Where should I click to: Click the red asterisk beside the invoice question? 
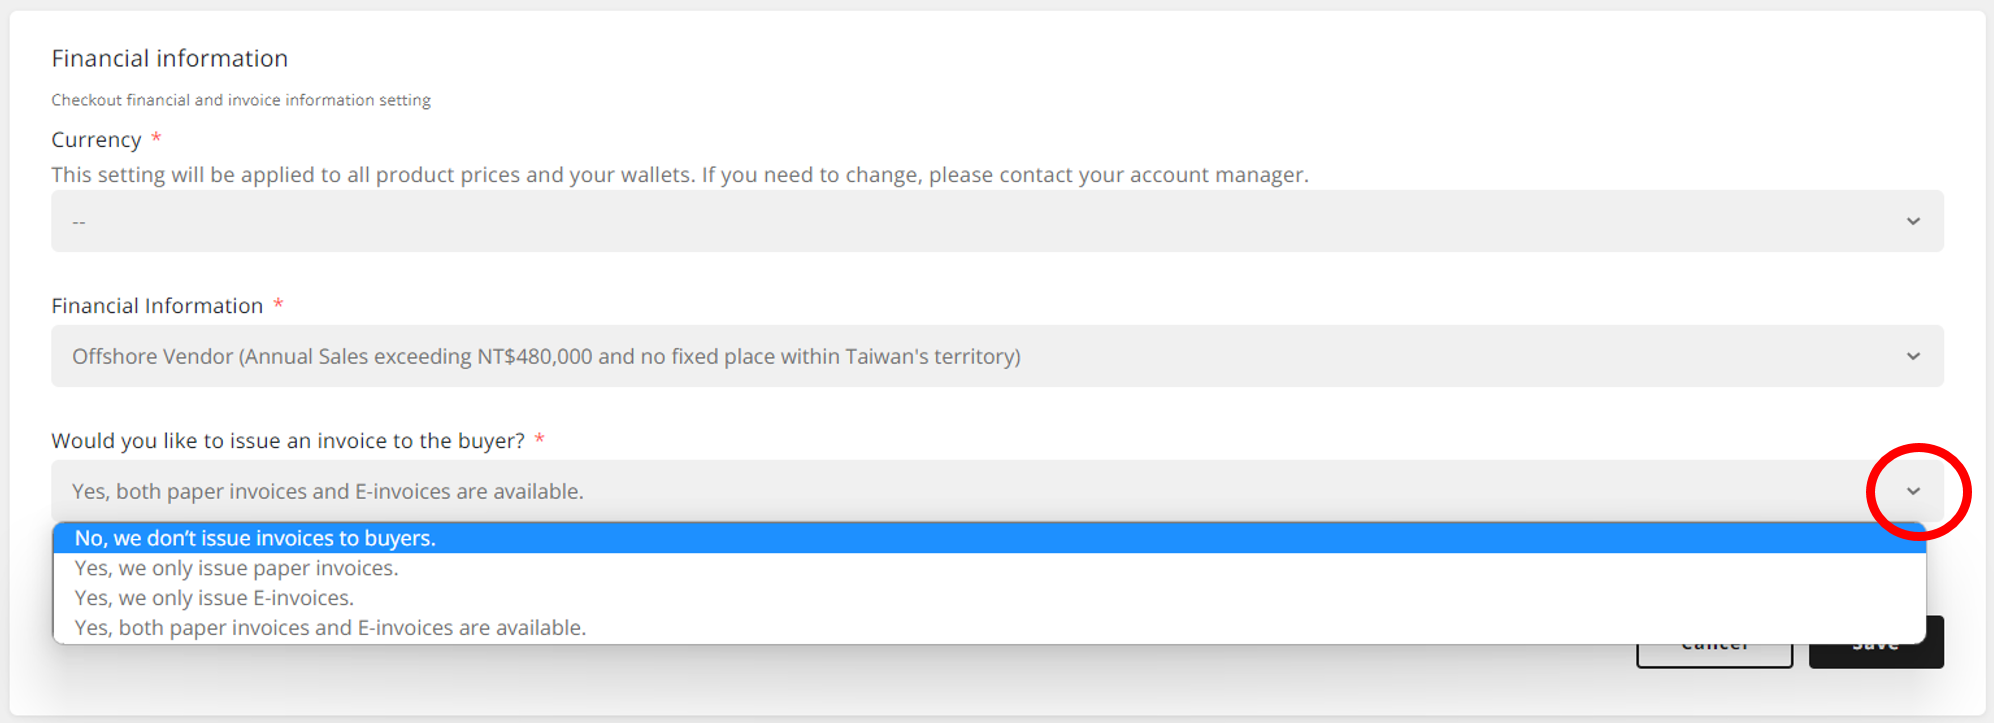pyautogui.click(x=539, y=439)
